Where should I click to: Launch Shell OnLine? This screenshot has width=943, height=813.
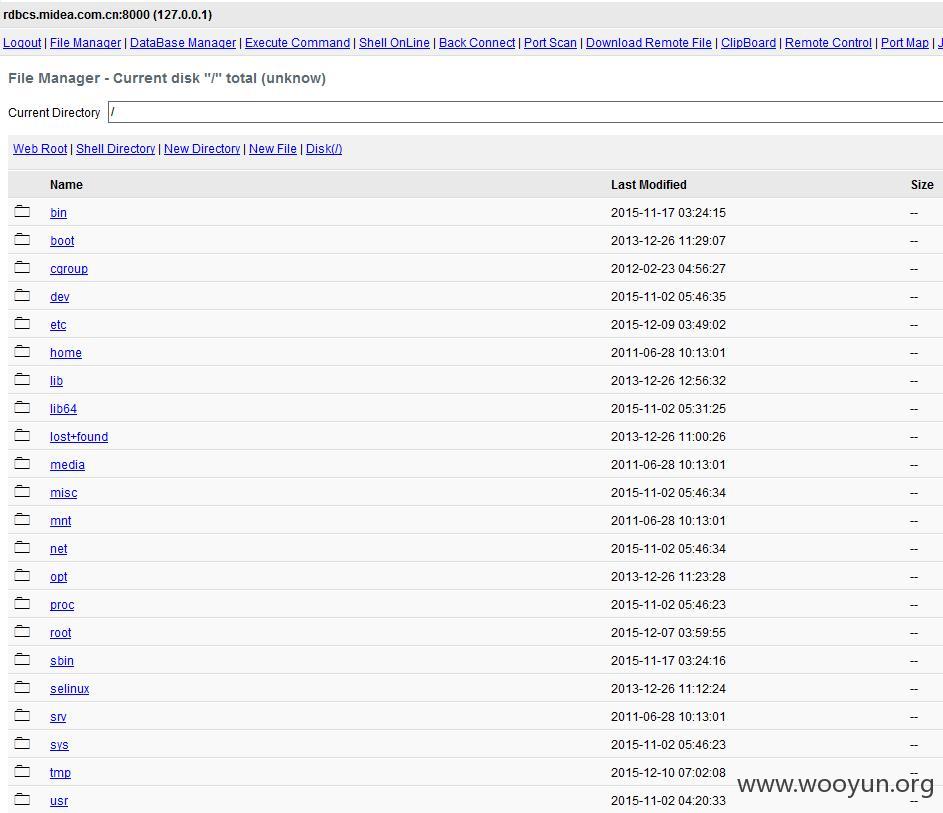coord(395,43)
